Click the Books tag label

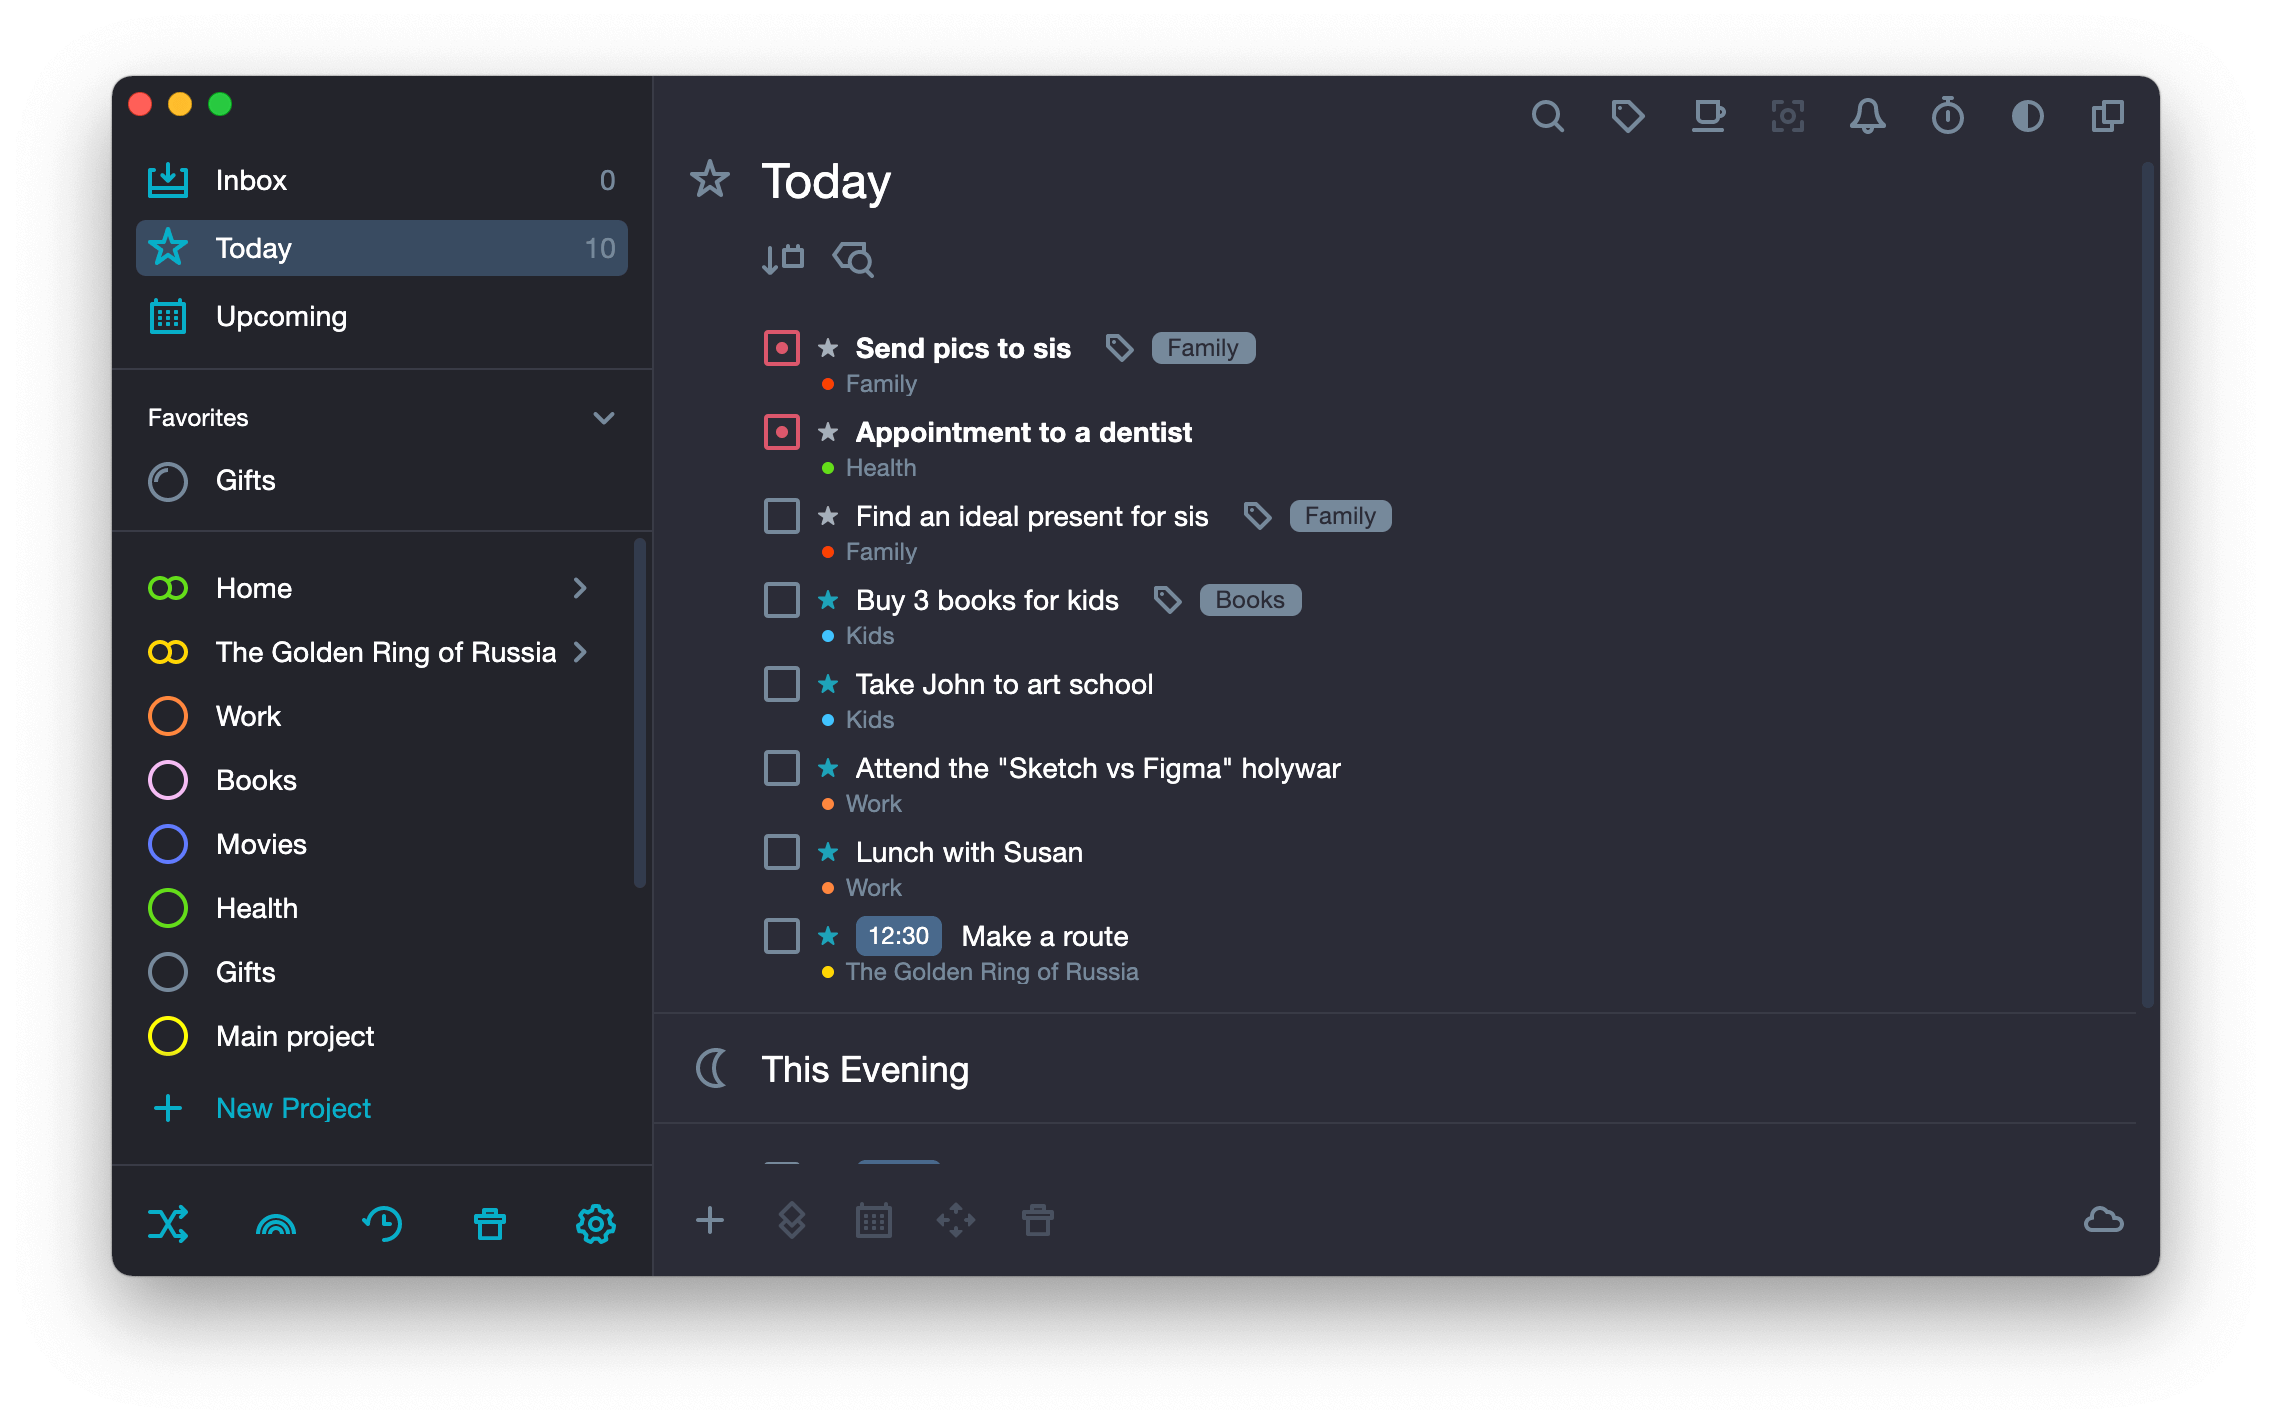[1250, 600]
